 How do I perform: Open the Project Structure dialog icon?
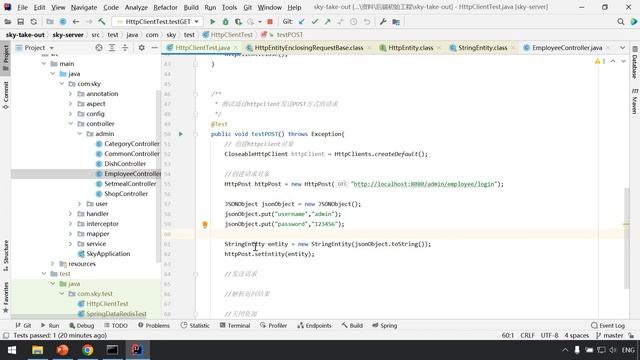[396, 22]
